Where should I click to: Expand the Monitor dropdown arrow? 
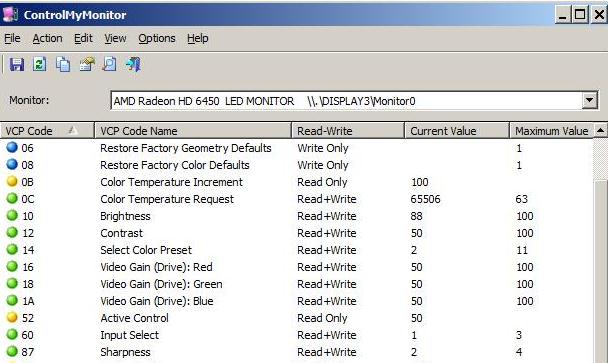589,100
